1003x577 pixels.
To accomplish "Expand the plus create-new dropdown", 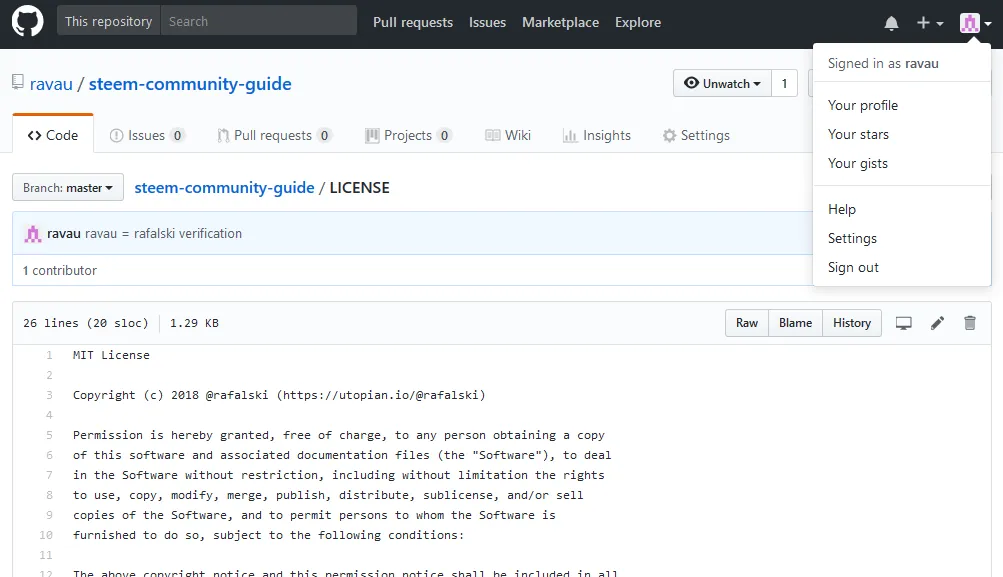I will (x=929, y=23).
